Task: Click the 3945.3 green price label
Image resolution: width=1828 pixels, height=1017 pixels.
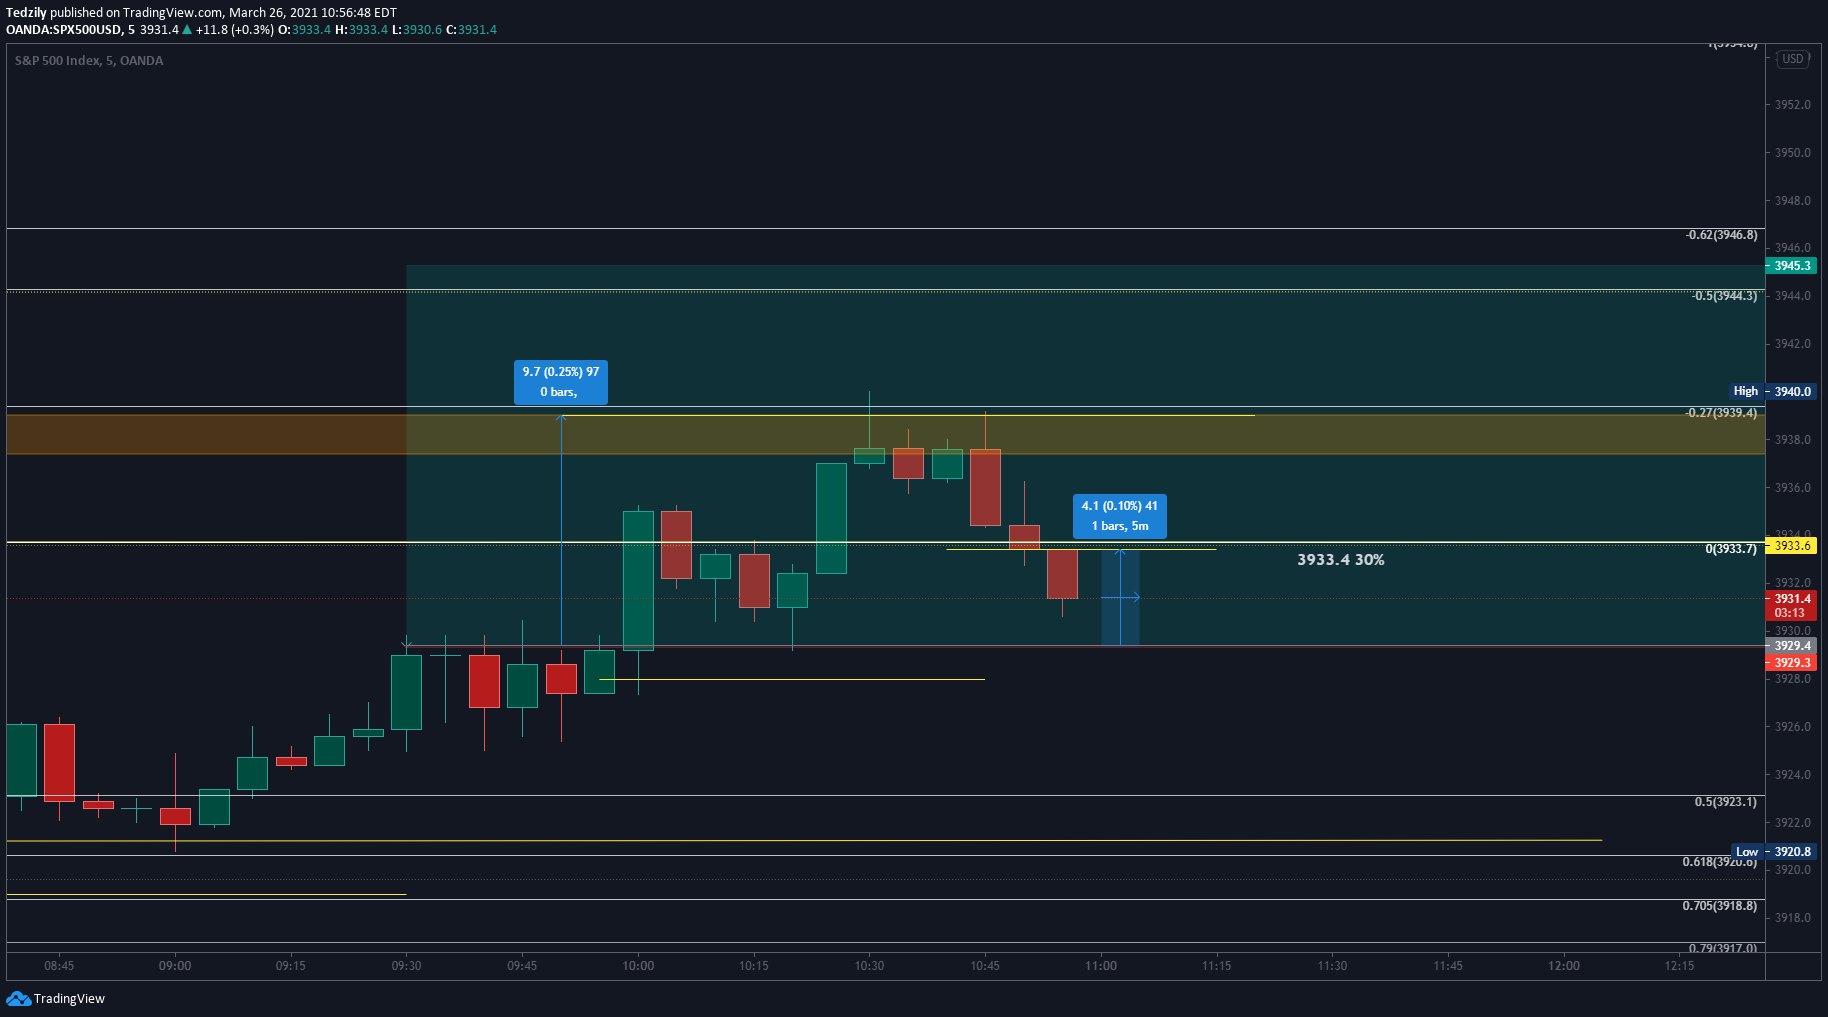Action: pos(1791,266)
